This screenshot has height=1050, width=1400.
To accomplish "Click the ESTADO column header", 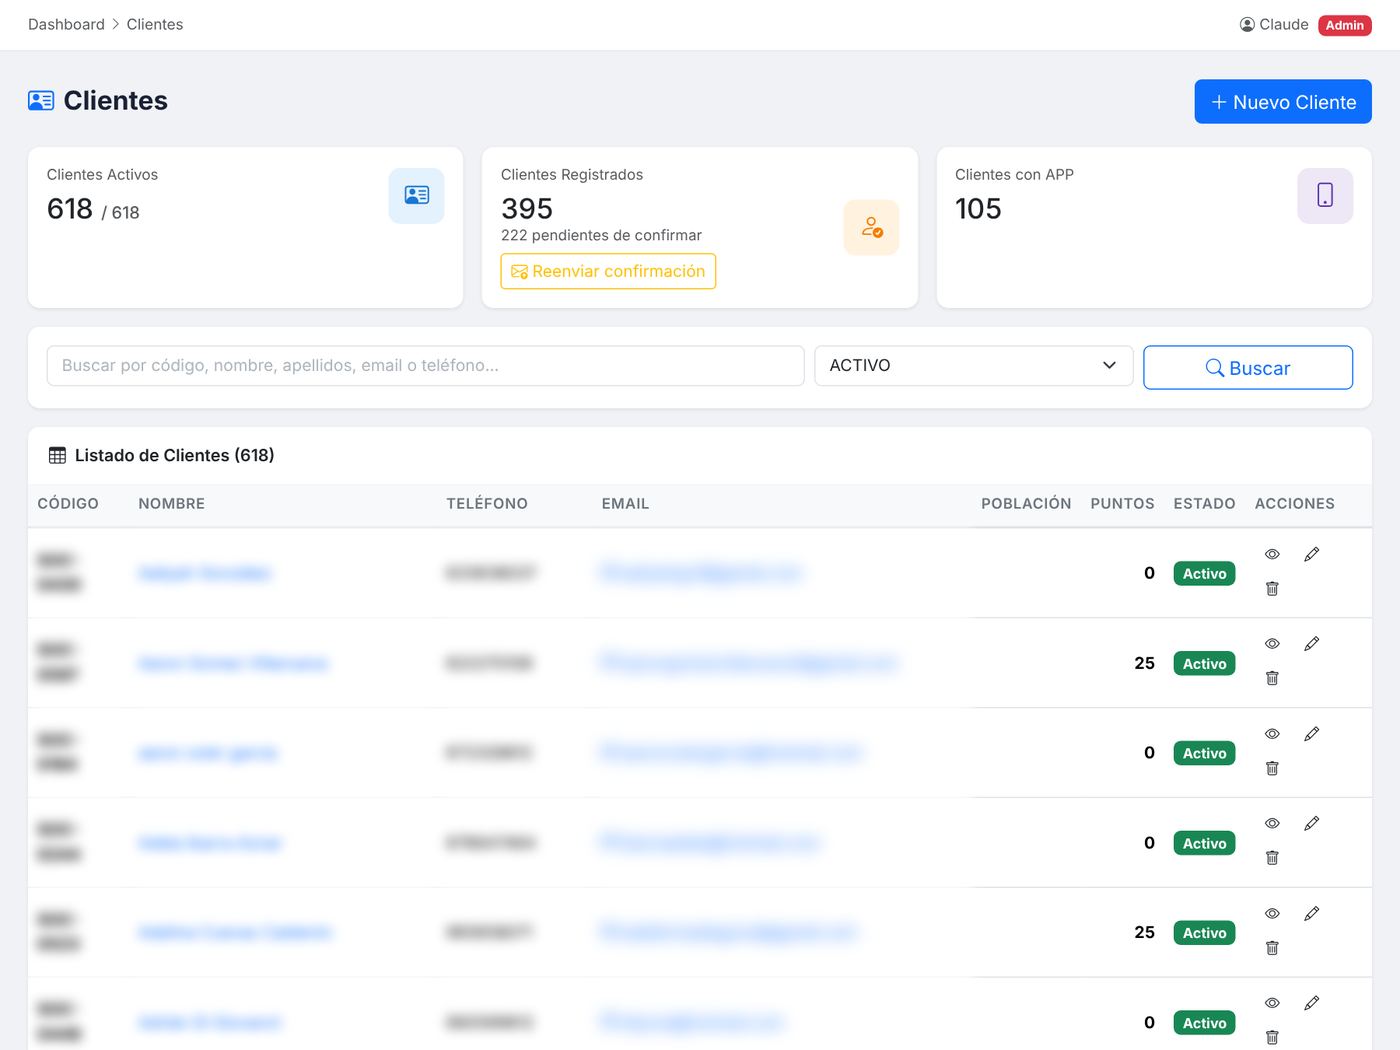I will [1204, 504].
